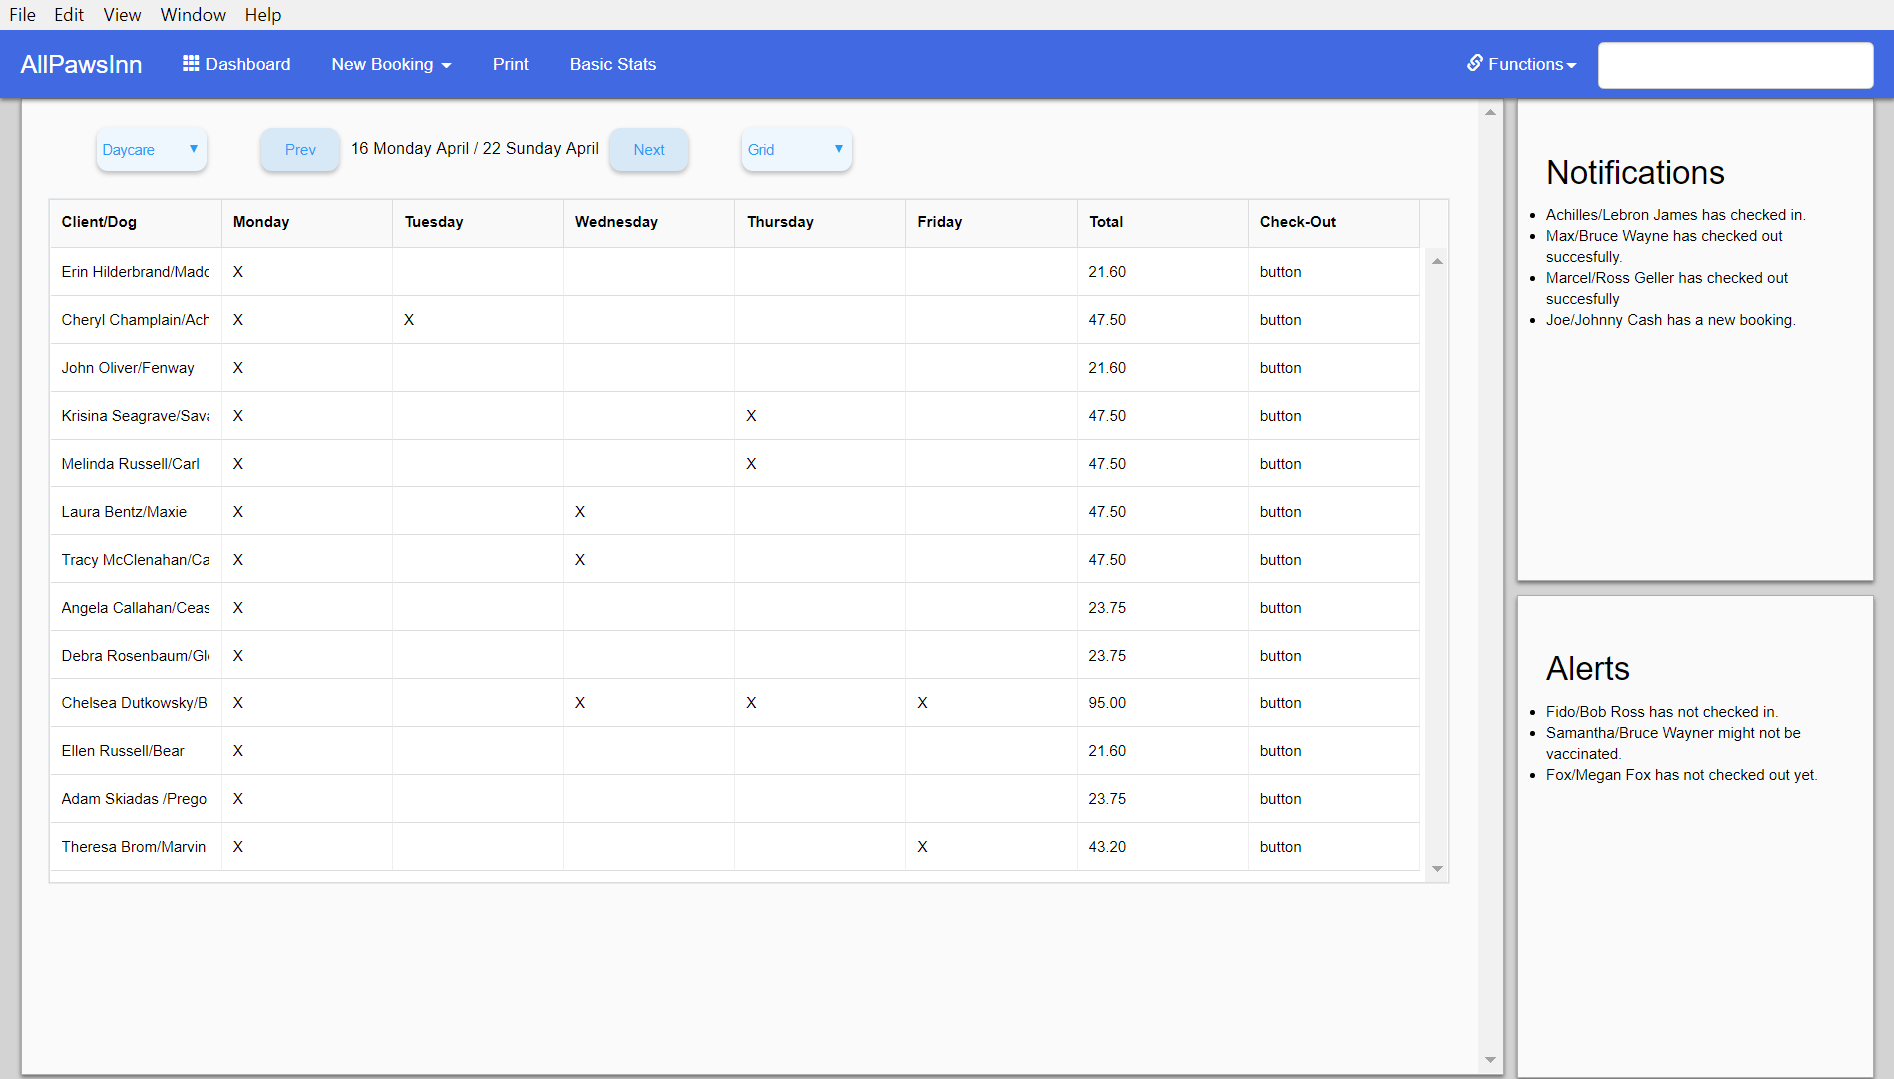This screenshot has width=1894, height=1079.
Task: Click table scrollbar down arrow
Action: point(1437,869)
